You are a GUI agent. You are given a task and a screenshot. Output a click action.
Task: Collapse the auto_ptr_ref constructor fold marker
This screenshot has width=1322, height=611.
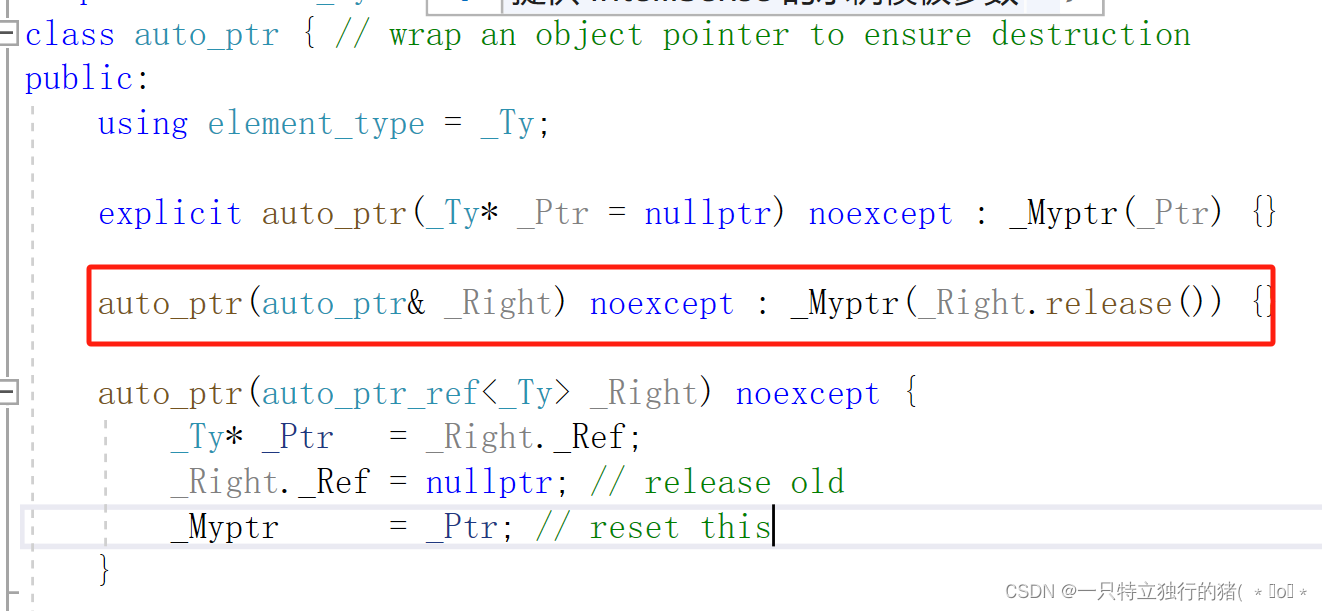[7, 392]
